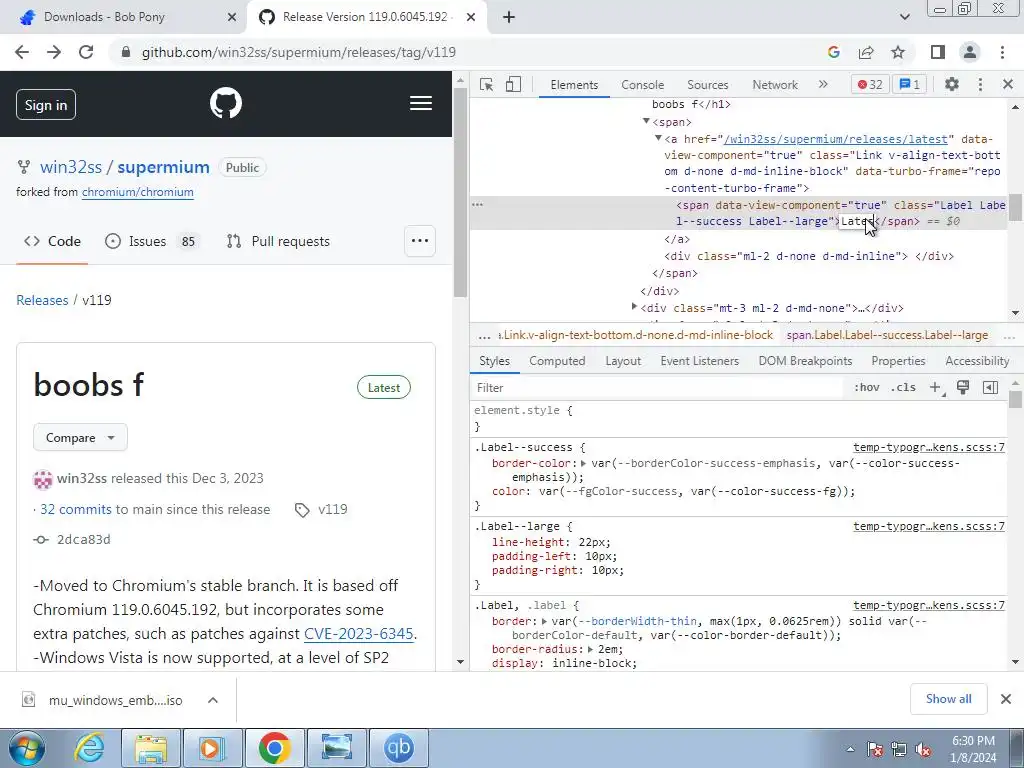Open the /win32ss/supermium/releases/latest href link
This screenshot has height=768, width=1024.
pos(835,139)
